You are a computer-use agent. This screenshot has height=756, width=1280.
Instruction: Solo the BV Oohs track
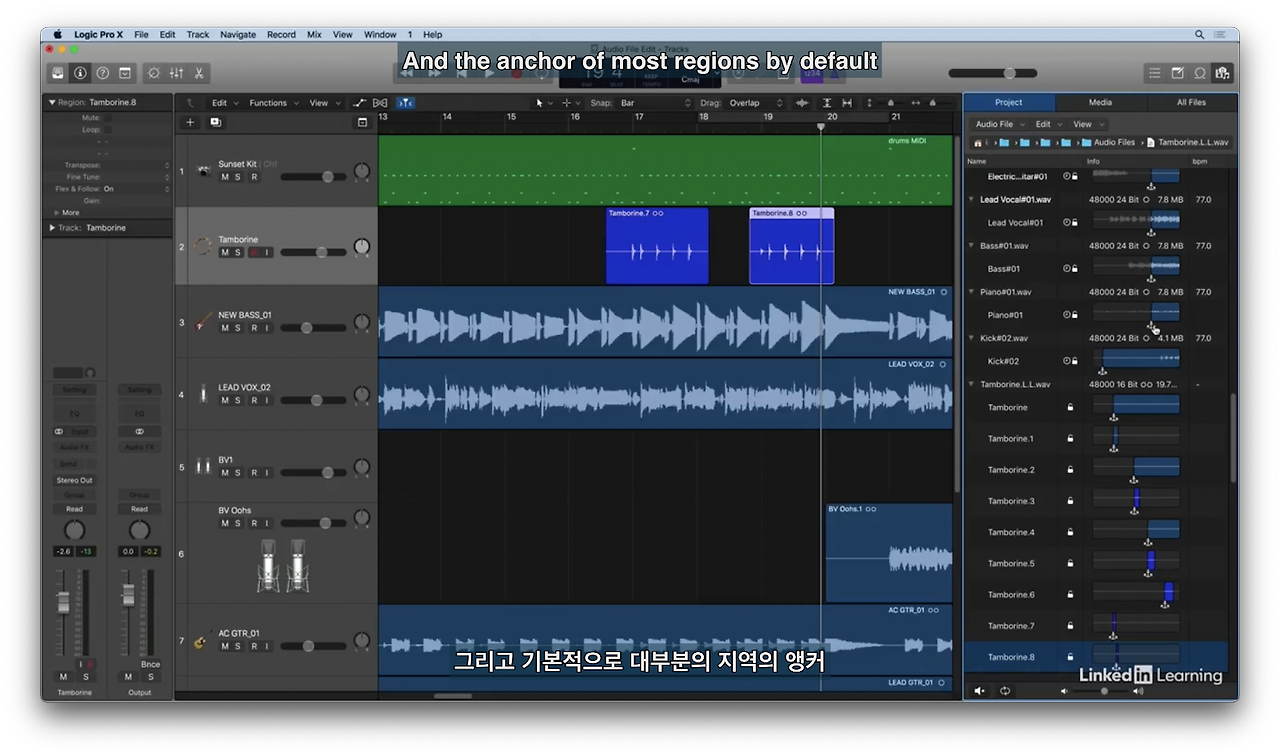238,523
